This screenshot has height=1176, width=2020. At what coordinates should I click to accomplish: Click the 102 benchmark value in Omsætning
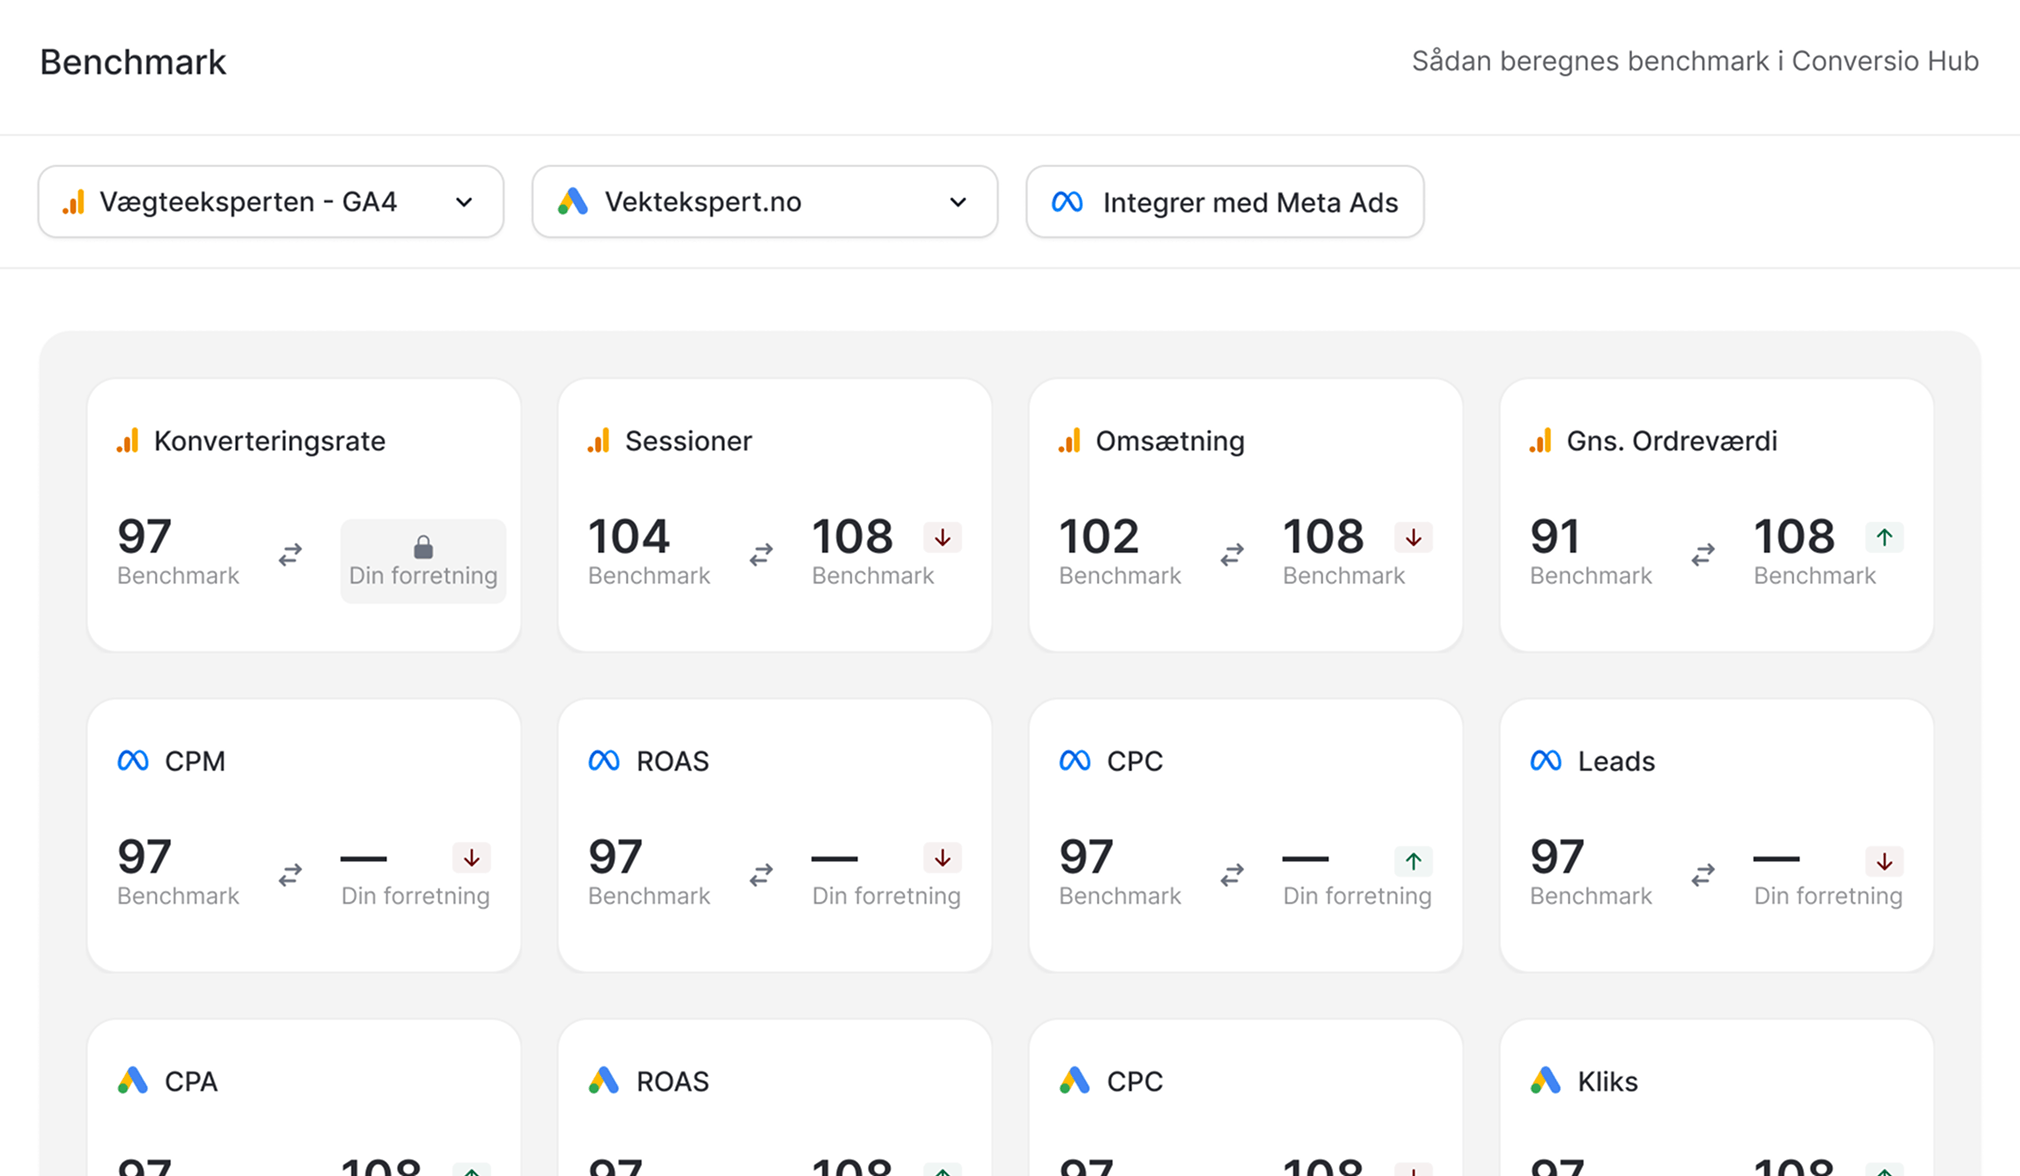1099,537
